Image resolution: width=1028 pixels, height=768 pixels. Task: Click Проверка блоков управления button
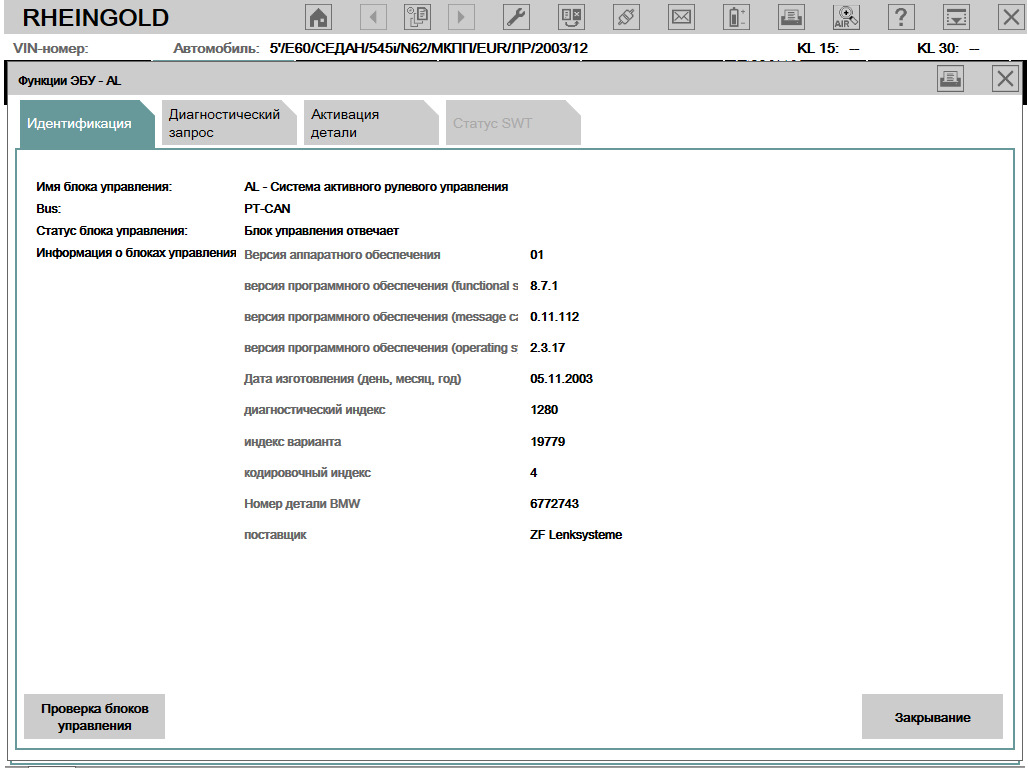[94, 717]
